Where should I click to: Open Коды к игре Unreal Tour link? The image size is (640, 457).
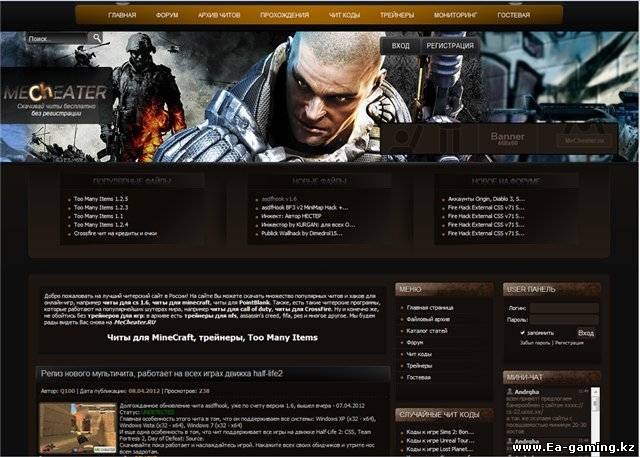(x=440, y=441)
